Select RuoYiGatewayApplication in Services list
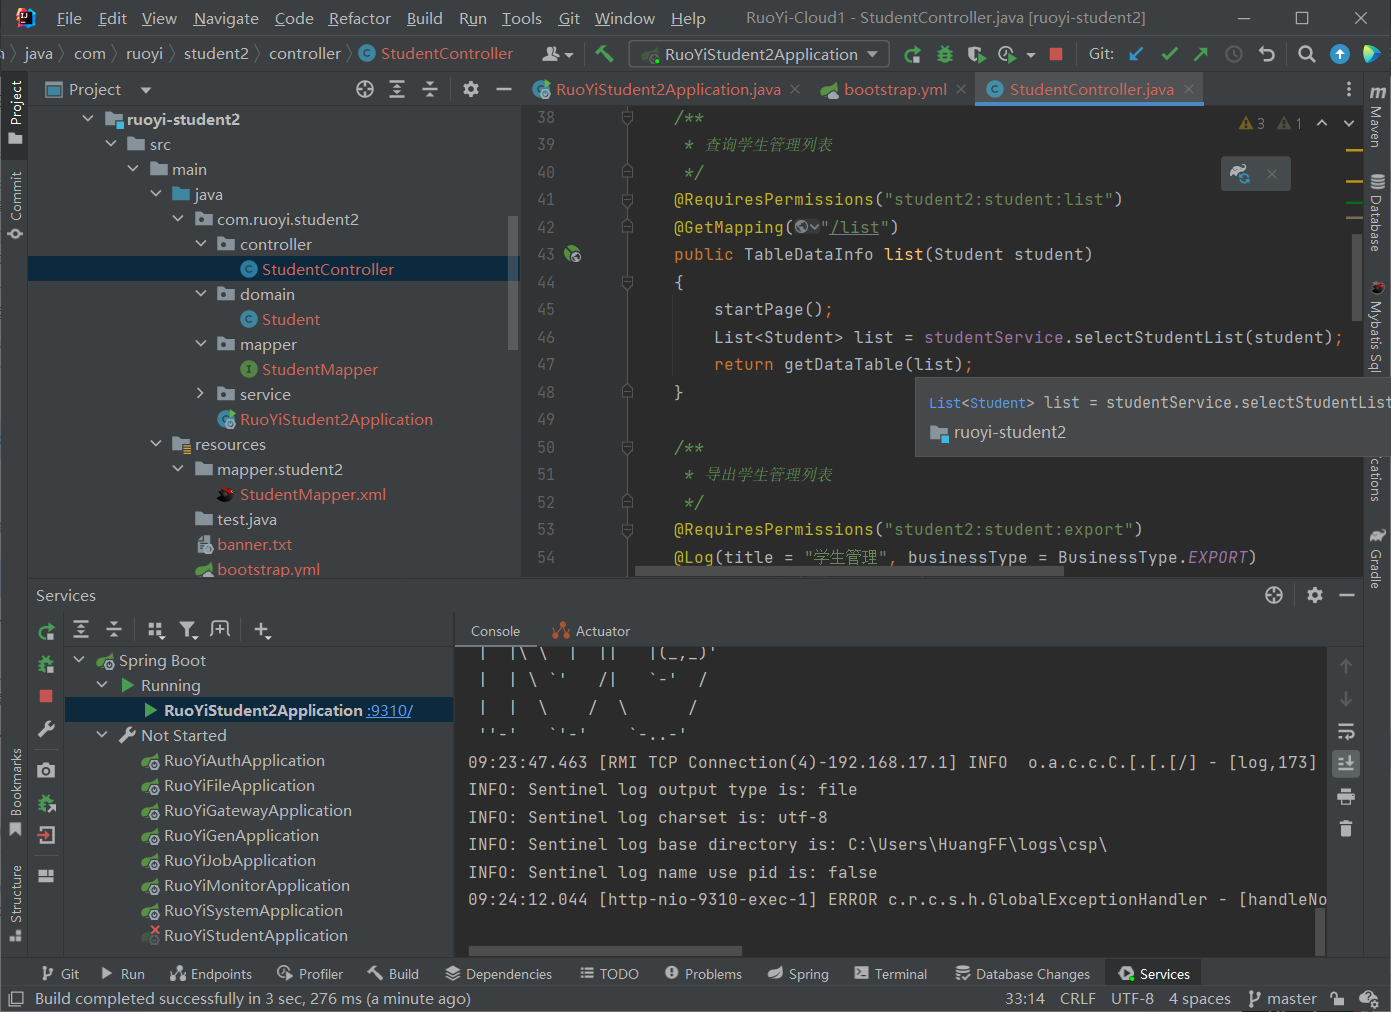The width and height of the screenshot is (1391, 1012). pyautogui.click(x=257, y=810)
